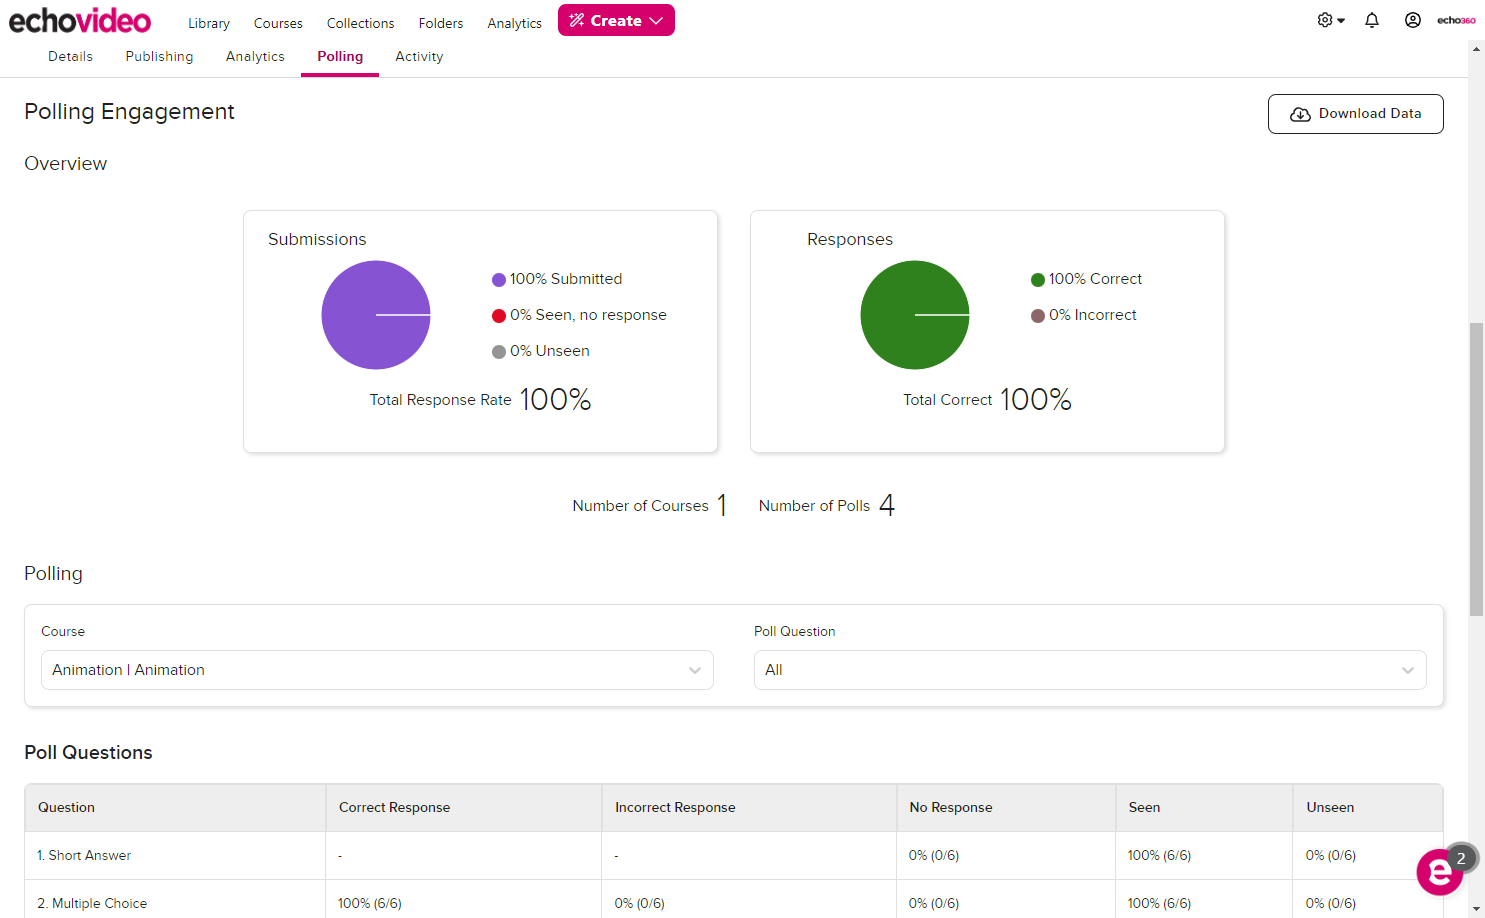Click the echovideo logo
The width and height of the screenshot is (1485, 918).
tap(80, 19)
